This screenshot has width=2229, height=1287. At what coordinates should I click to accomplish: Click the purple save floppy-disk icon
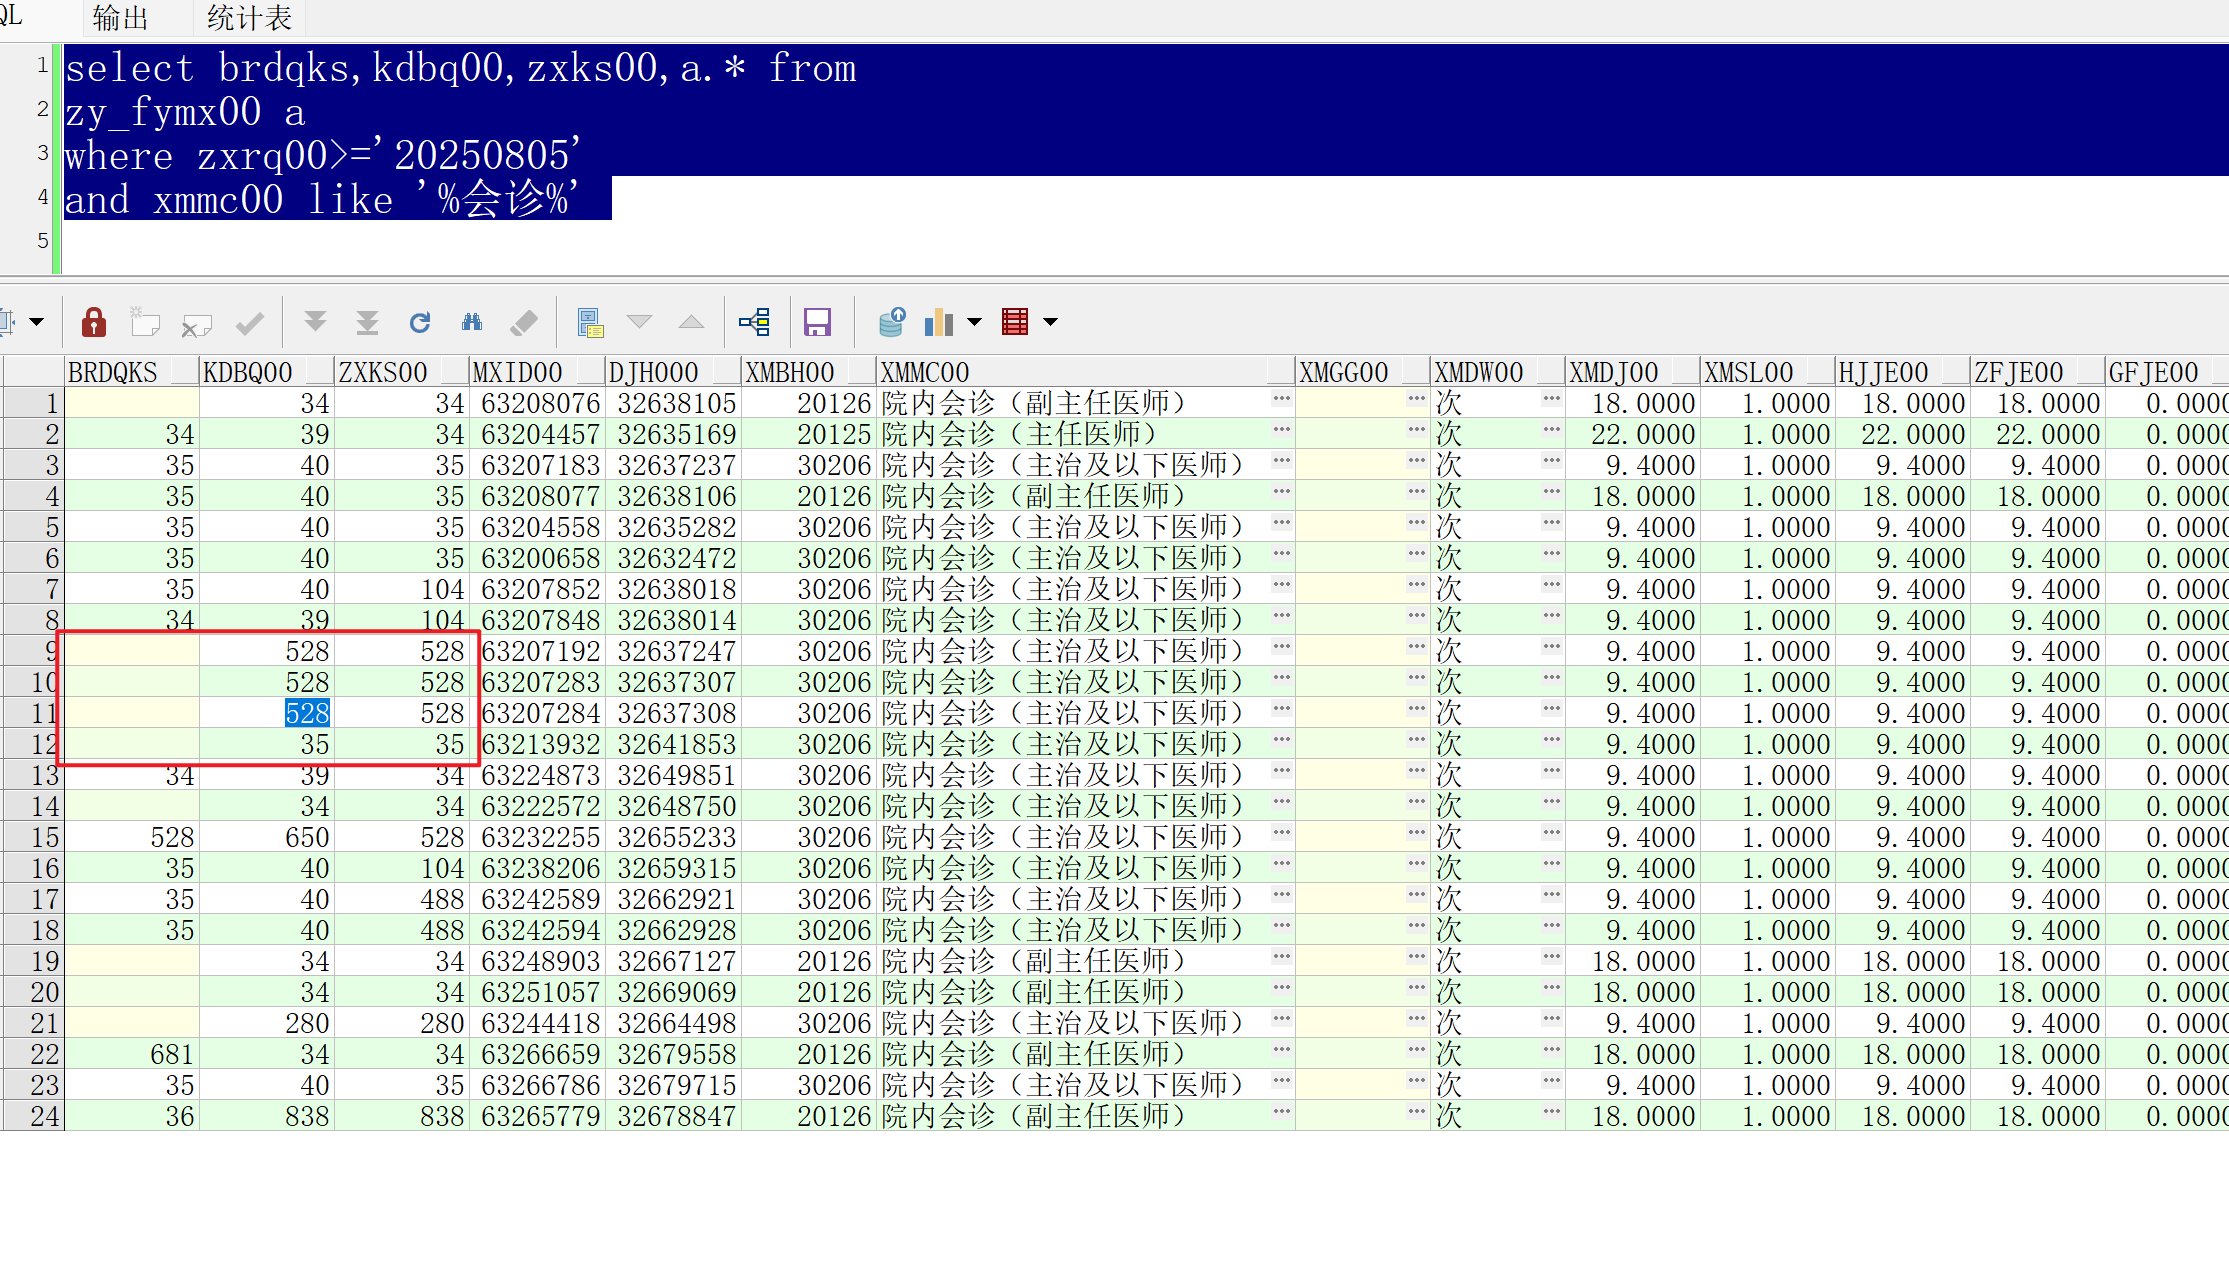pos(817,322)
